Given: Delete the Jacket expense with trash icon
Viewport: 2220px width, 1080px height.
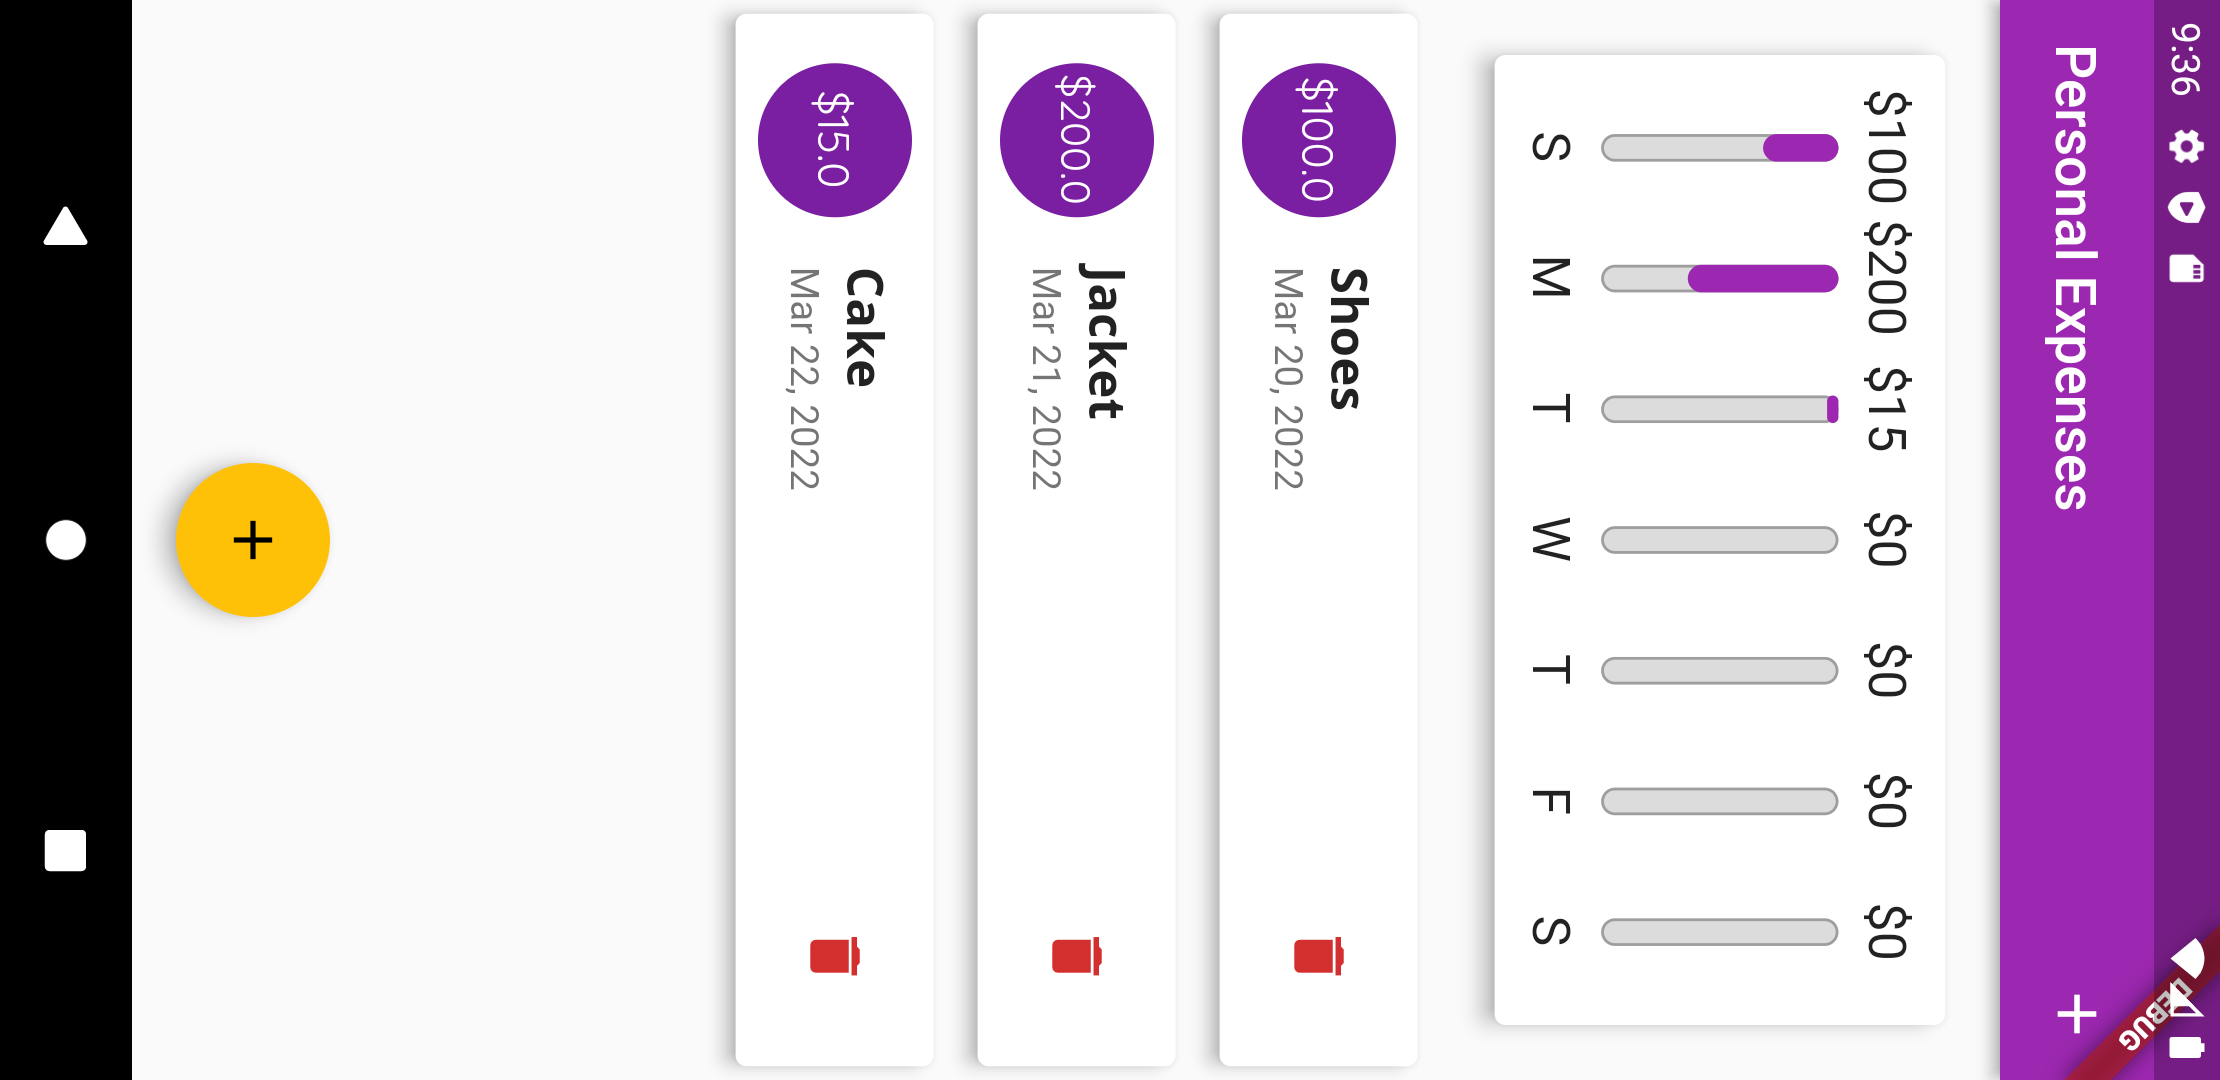Looking at the screenshot, I should tap(1075, 955).
